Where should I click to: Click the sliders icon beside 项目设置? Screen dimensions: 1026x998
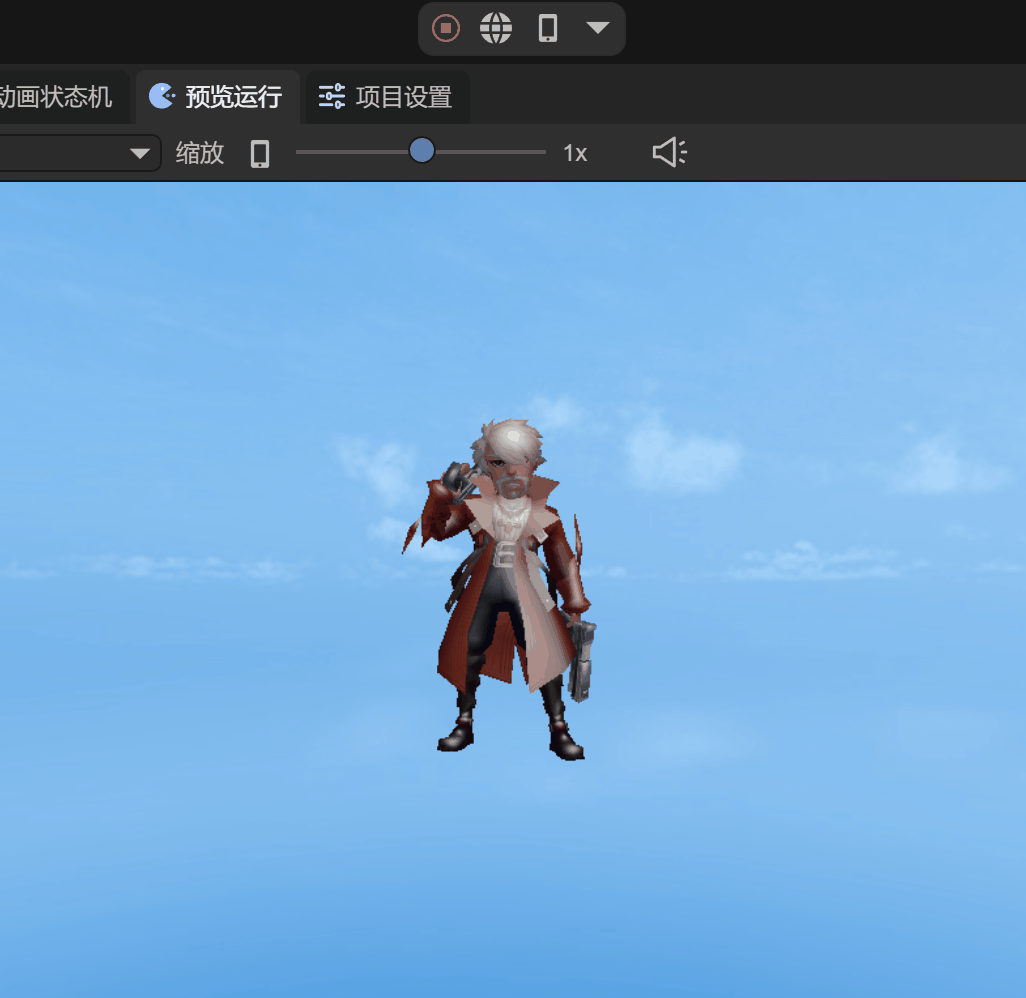pyautogui.click(x=331, y=96)
